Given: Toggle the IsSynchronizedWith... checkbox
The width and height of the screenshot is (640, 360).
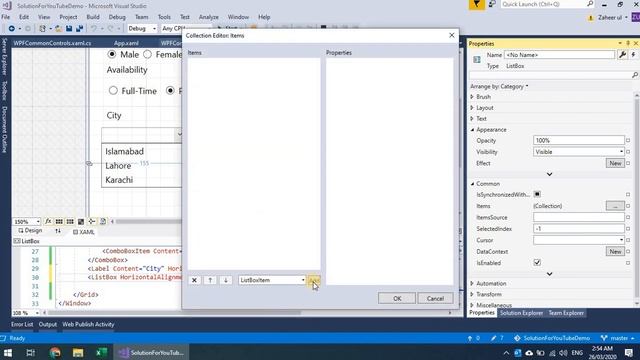Looking at the screenshot, I should pyautogui.click(x=537, y=194).
